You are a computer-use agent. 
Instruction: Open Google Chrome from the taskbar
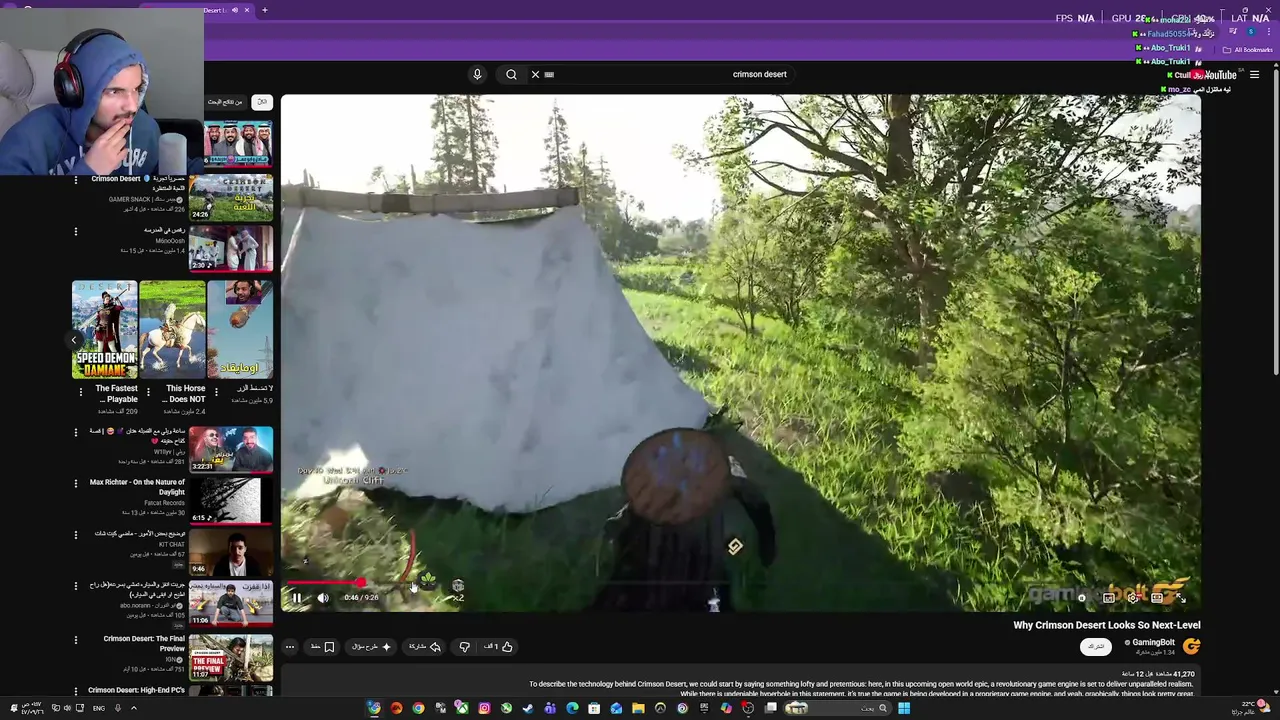click(x=418, y=708)
